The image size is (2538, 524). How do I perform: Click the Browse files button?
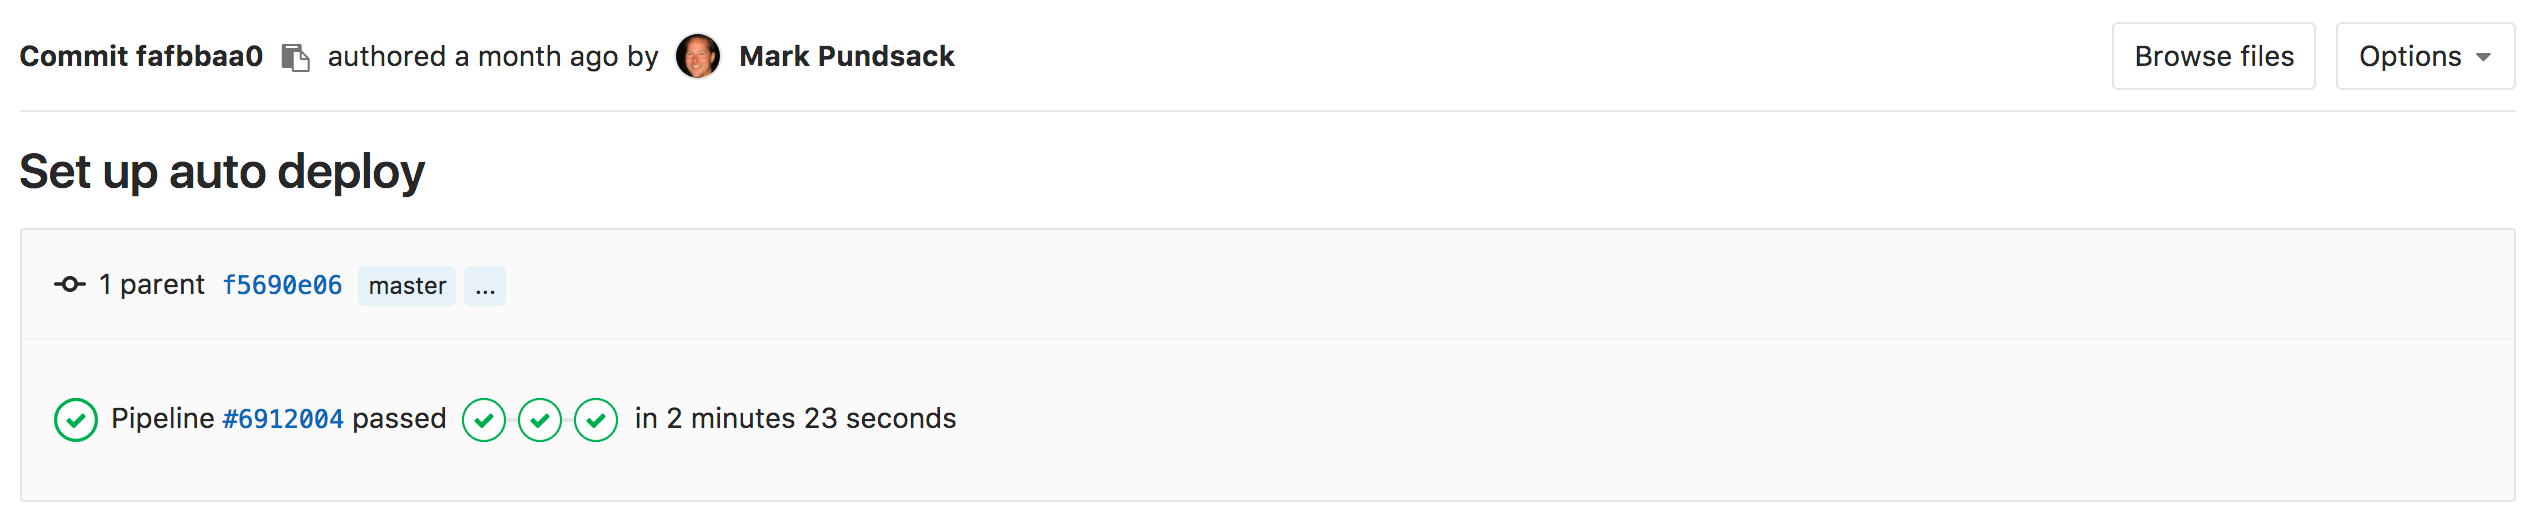pos(2213,57)
